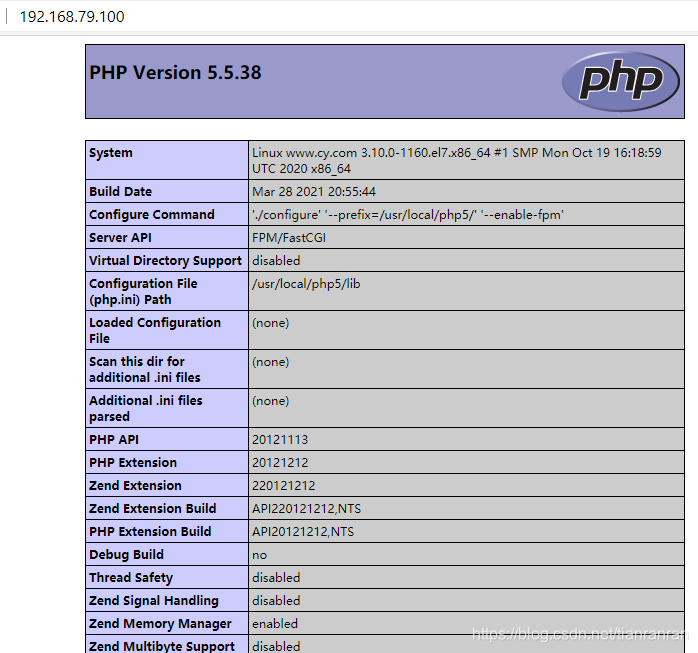Click disabled value for Zend Multibyte Support
The image size is (698, 653).
[x=276, y=646]
